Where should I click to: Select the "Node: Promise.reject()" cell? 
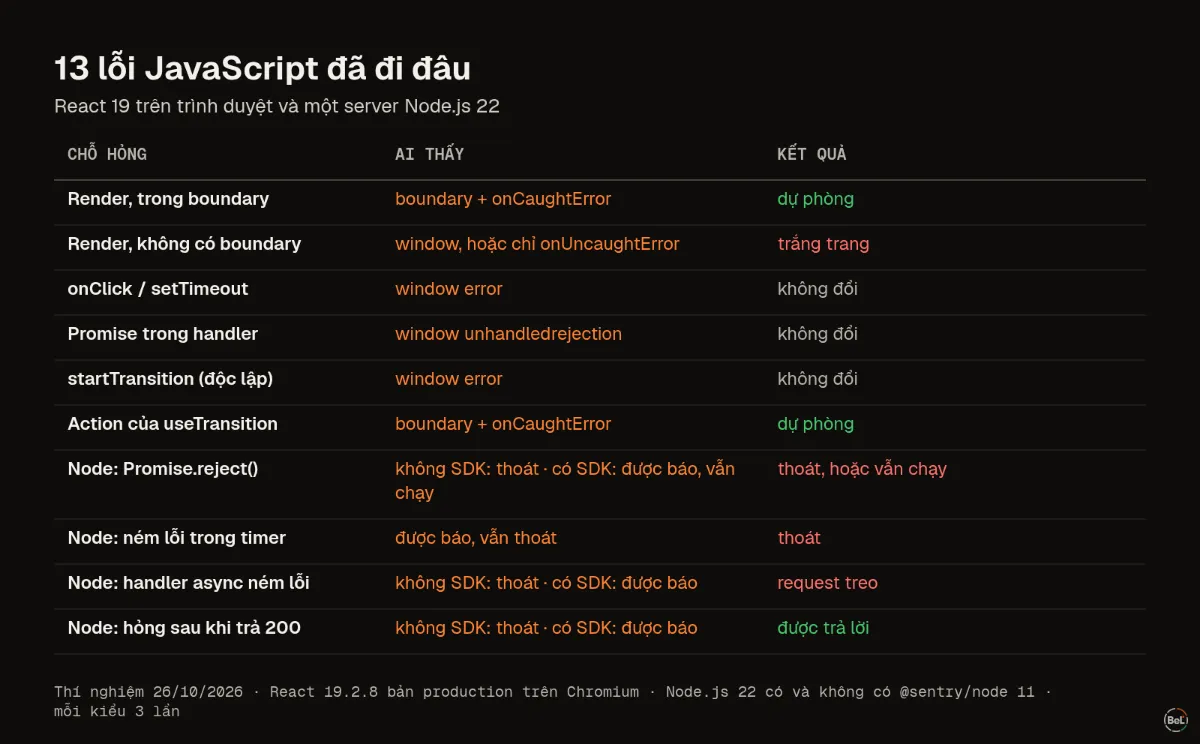coord(163,469)
